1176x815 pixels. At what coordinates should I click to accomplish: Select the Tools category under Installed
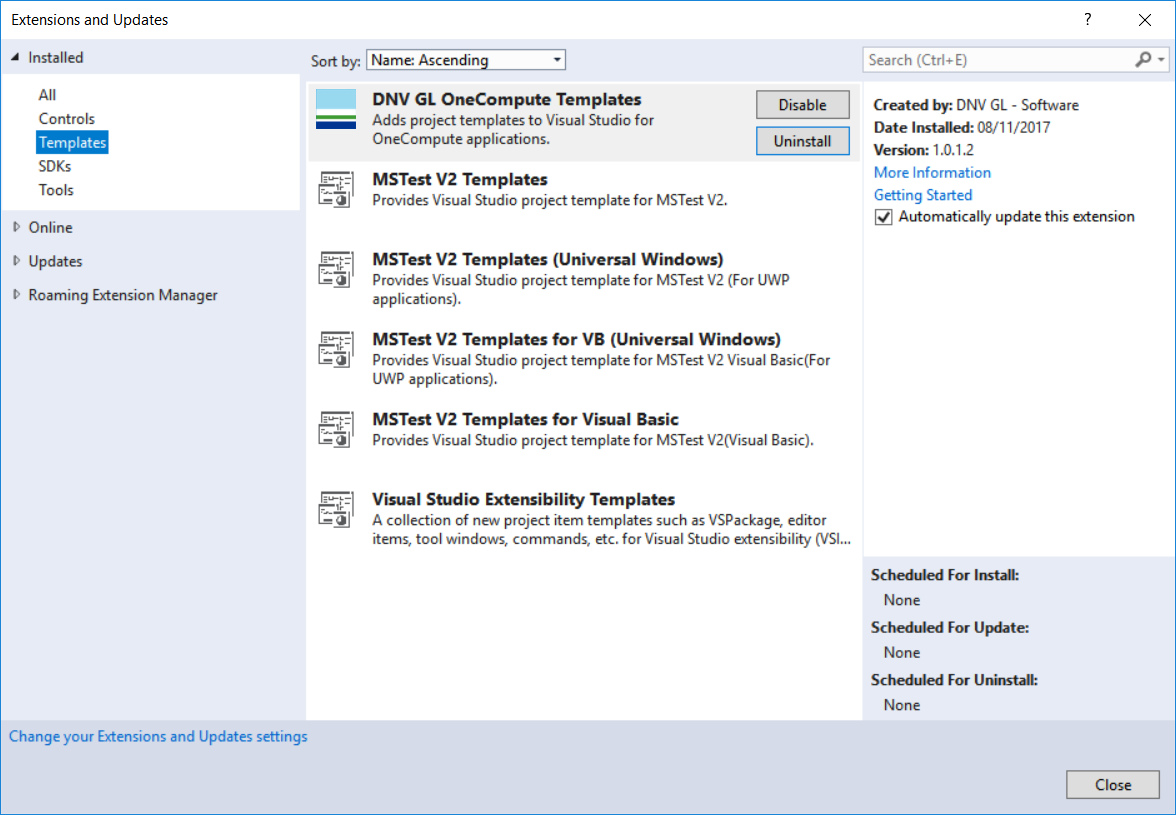click(x=56, y=190)
